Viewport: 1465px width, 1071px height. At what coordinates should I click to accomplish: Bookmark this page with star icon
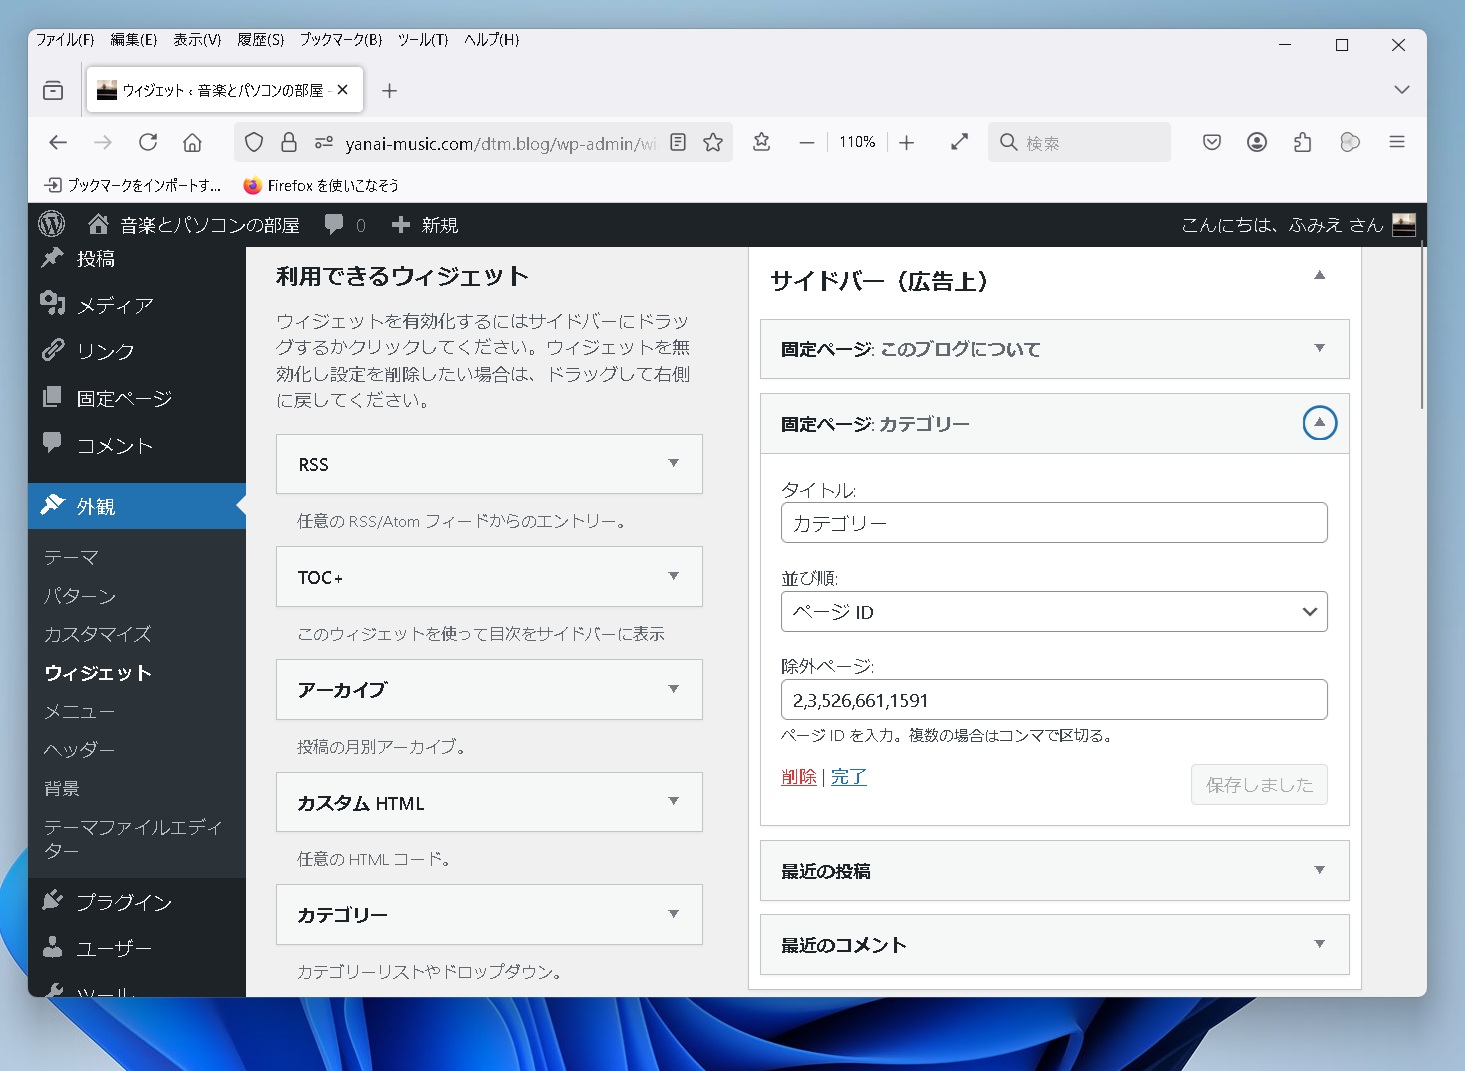[x=713, y=142]
